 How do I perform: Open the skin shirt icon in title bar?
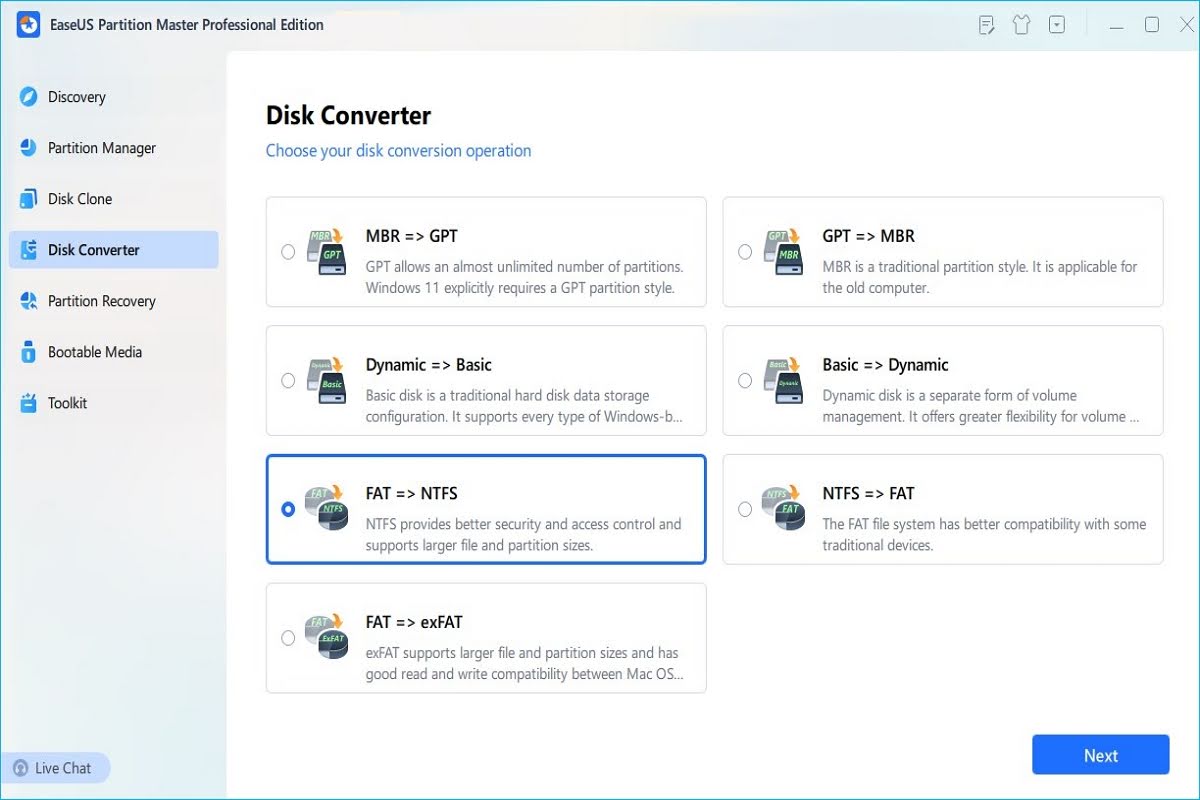1021,25
